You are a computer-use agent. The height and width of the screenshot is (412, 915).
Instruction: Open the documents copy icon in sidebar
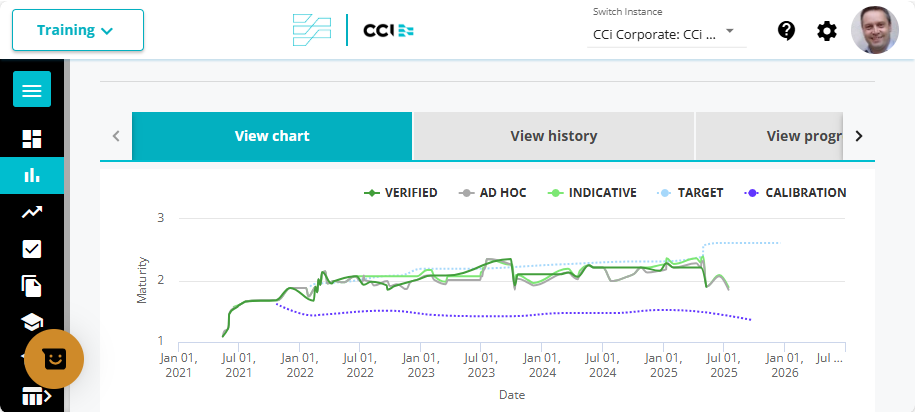(x=32, y=286)
